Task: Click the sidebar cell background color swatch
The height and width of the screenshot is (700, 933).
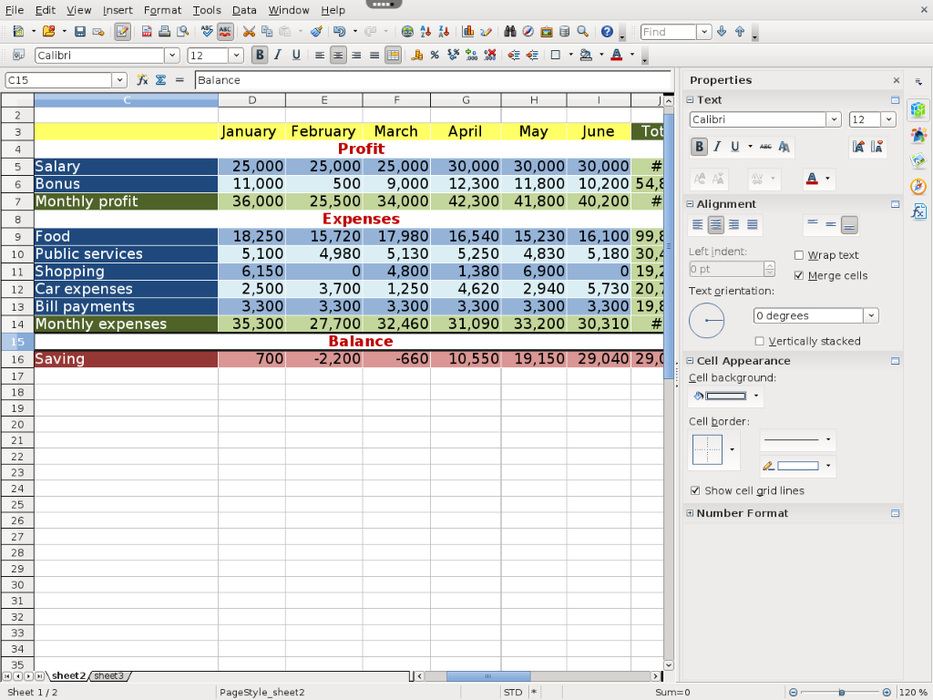Action: point(724,396)
